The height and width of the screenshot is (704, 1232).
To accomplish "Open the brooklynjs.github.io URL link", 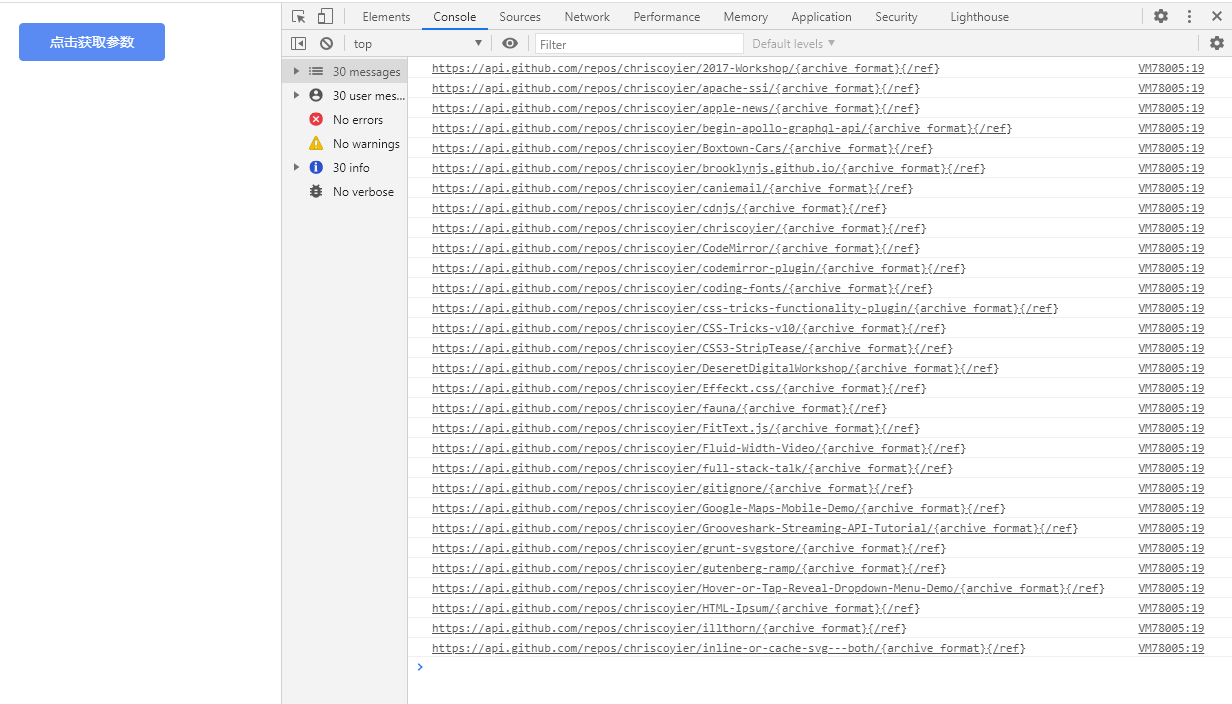I will [x=709, y=168].
